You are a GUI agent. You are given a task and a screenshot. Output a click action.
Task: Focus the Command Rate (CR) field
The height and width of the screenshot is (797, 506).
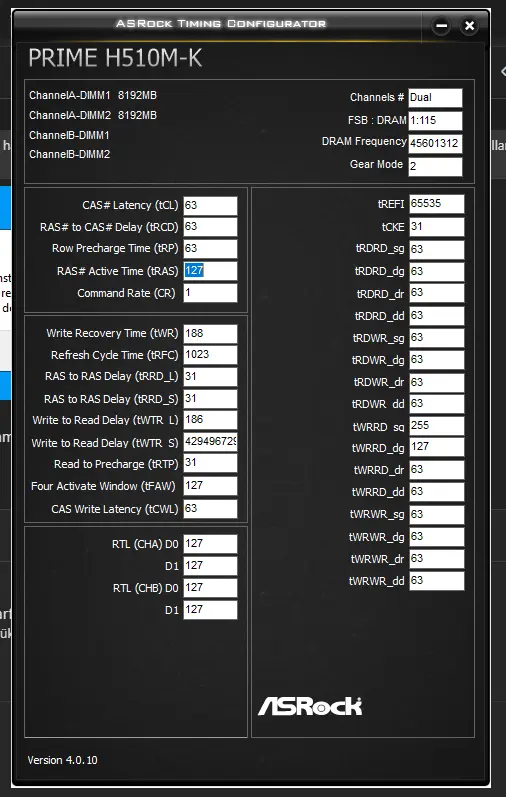[x=210, y=293]
